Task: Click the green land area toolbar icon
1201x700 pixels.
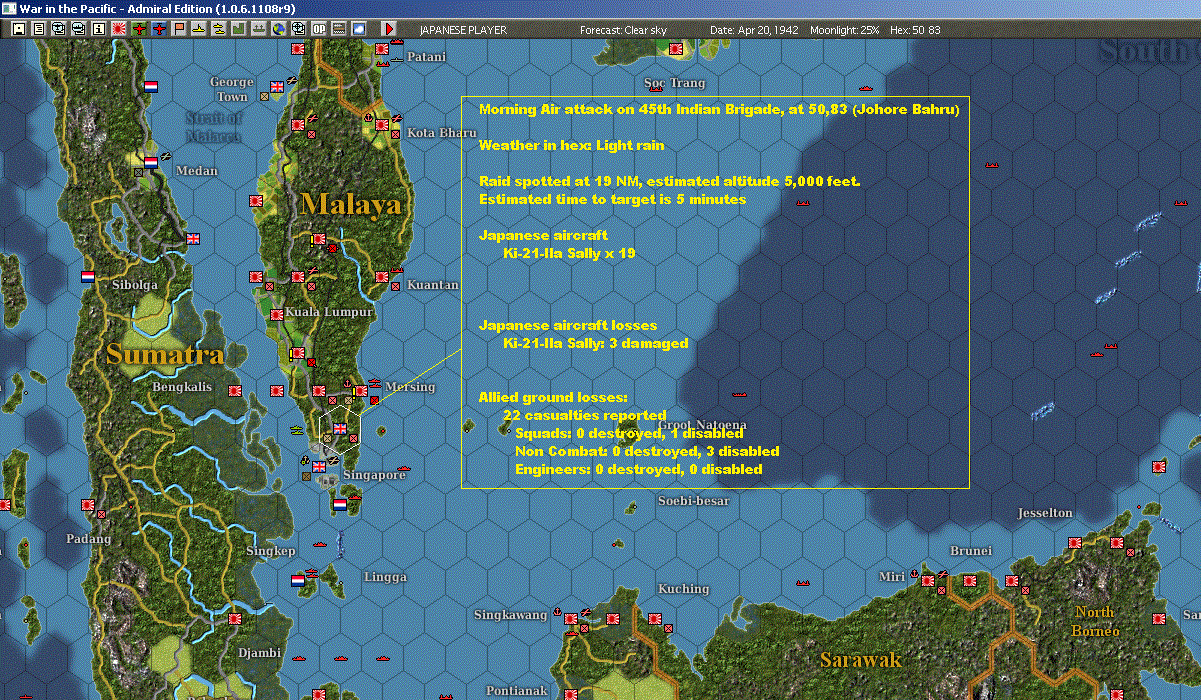Action: point(239,30)
